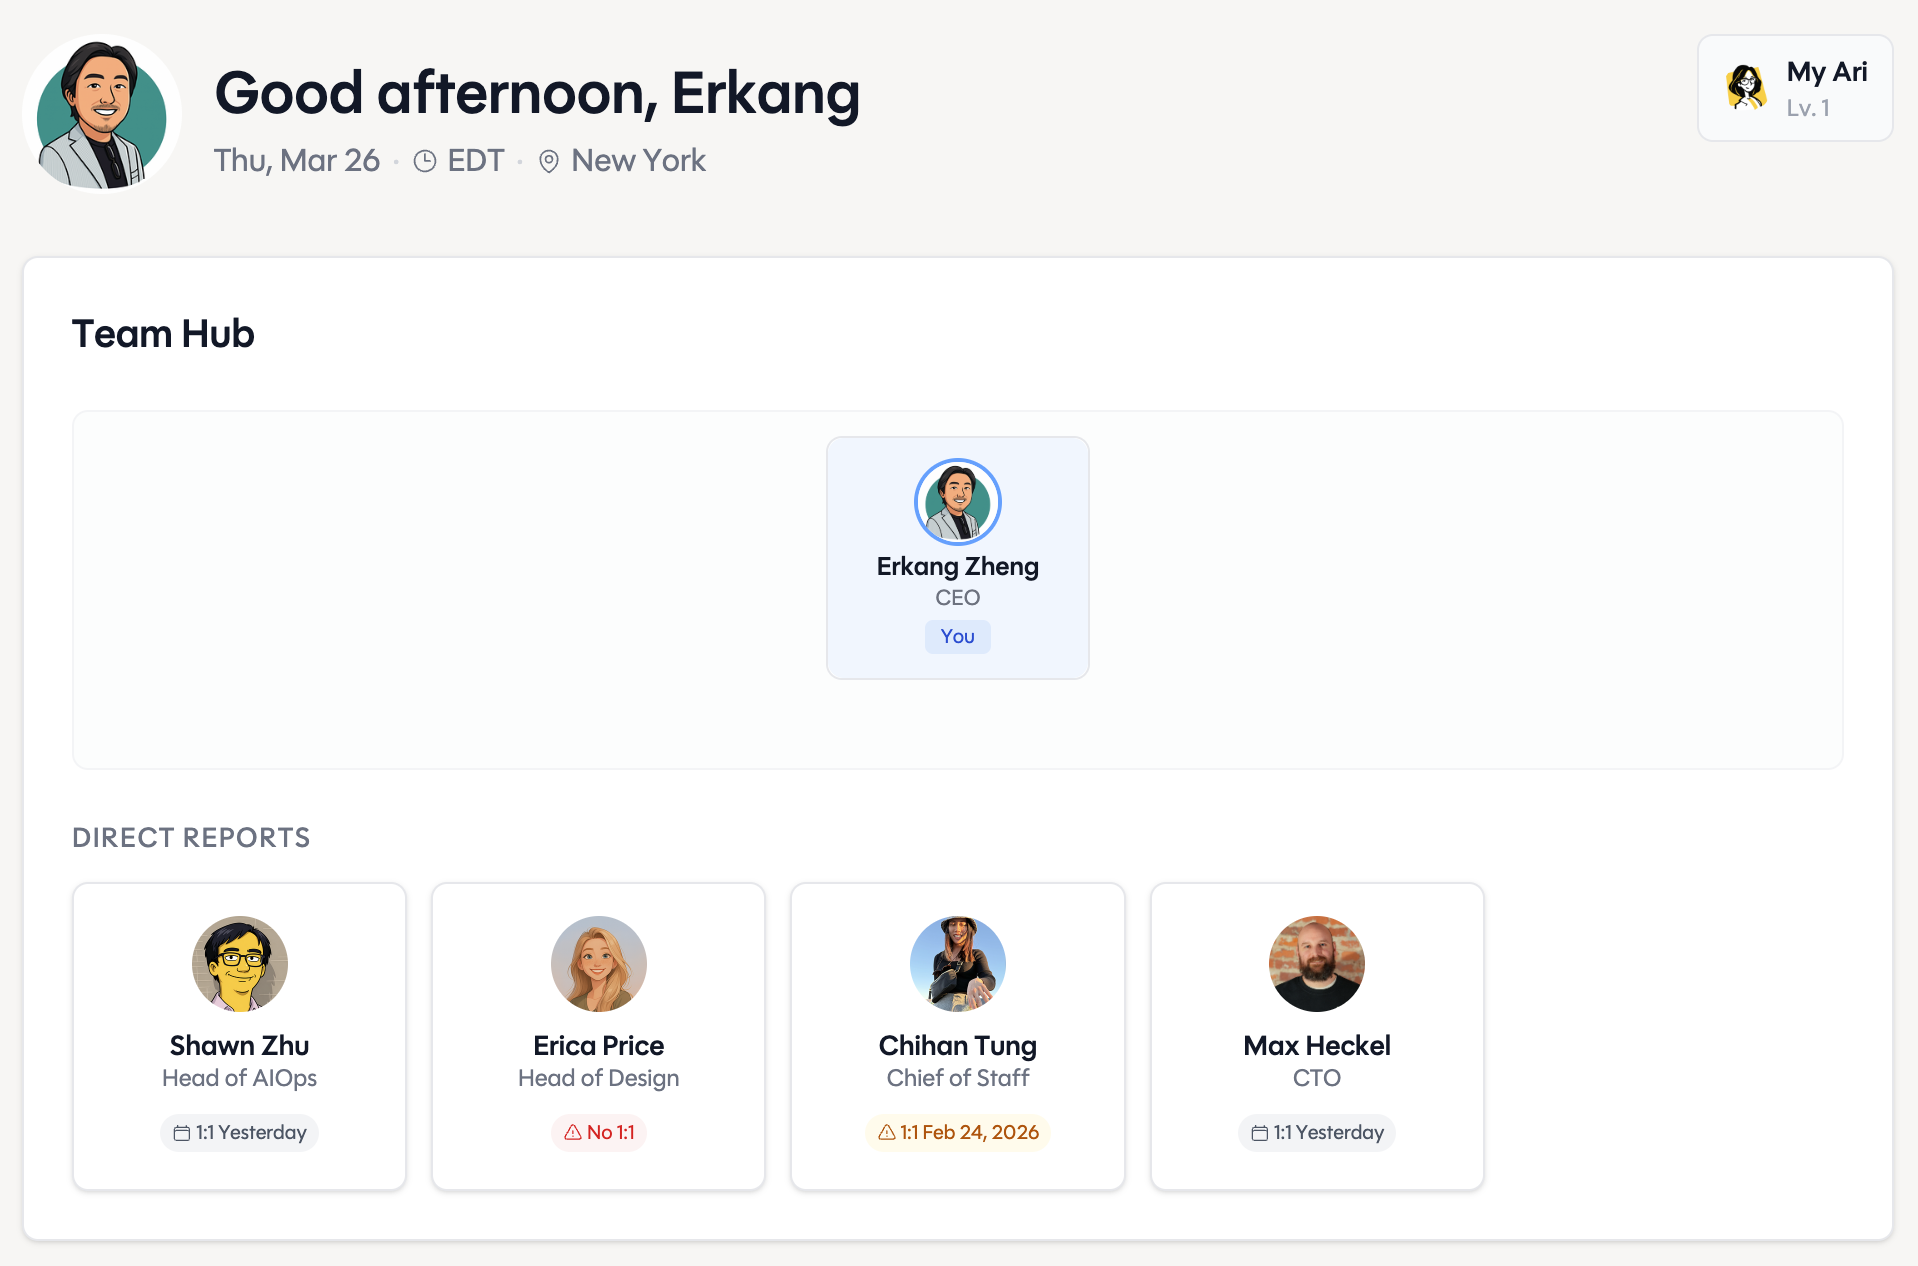
Task: Click the calendar icon on Shawn Zhu's 1:1 badge
Action: (182, 1132)
